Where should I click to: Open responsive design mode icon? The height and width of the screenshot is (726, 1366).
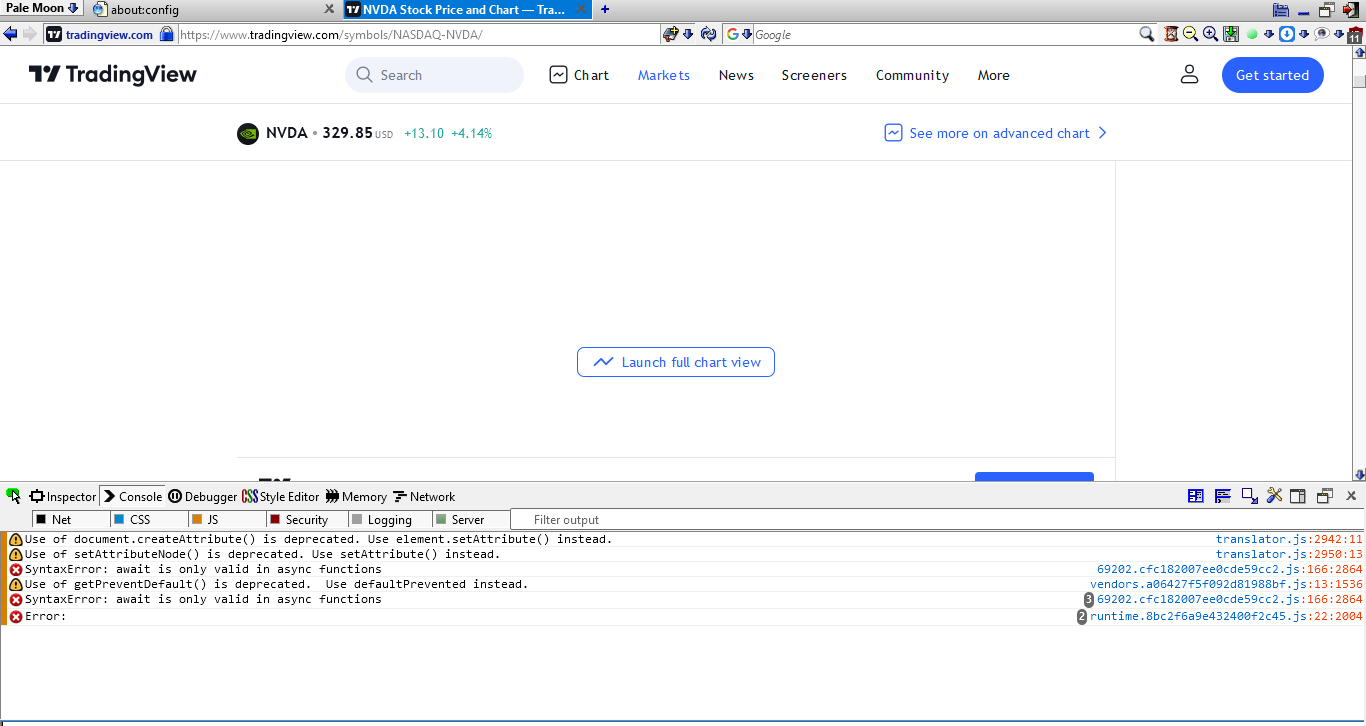(x=1249, y=496)
